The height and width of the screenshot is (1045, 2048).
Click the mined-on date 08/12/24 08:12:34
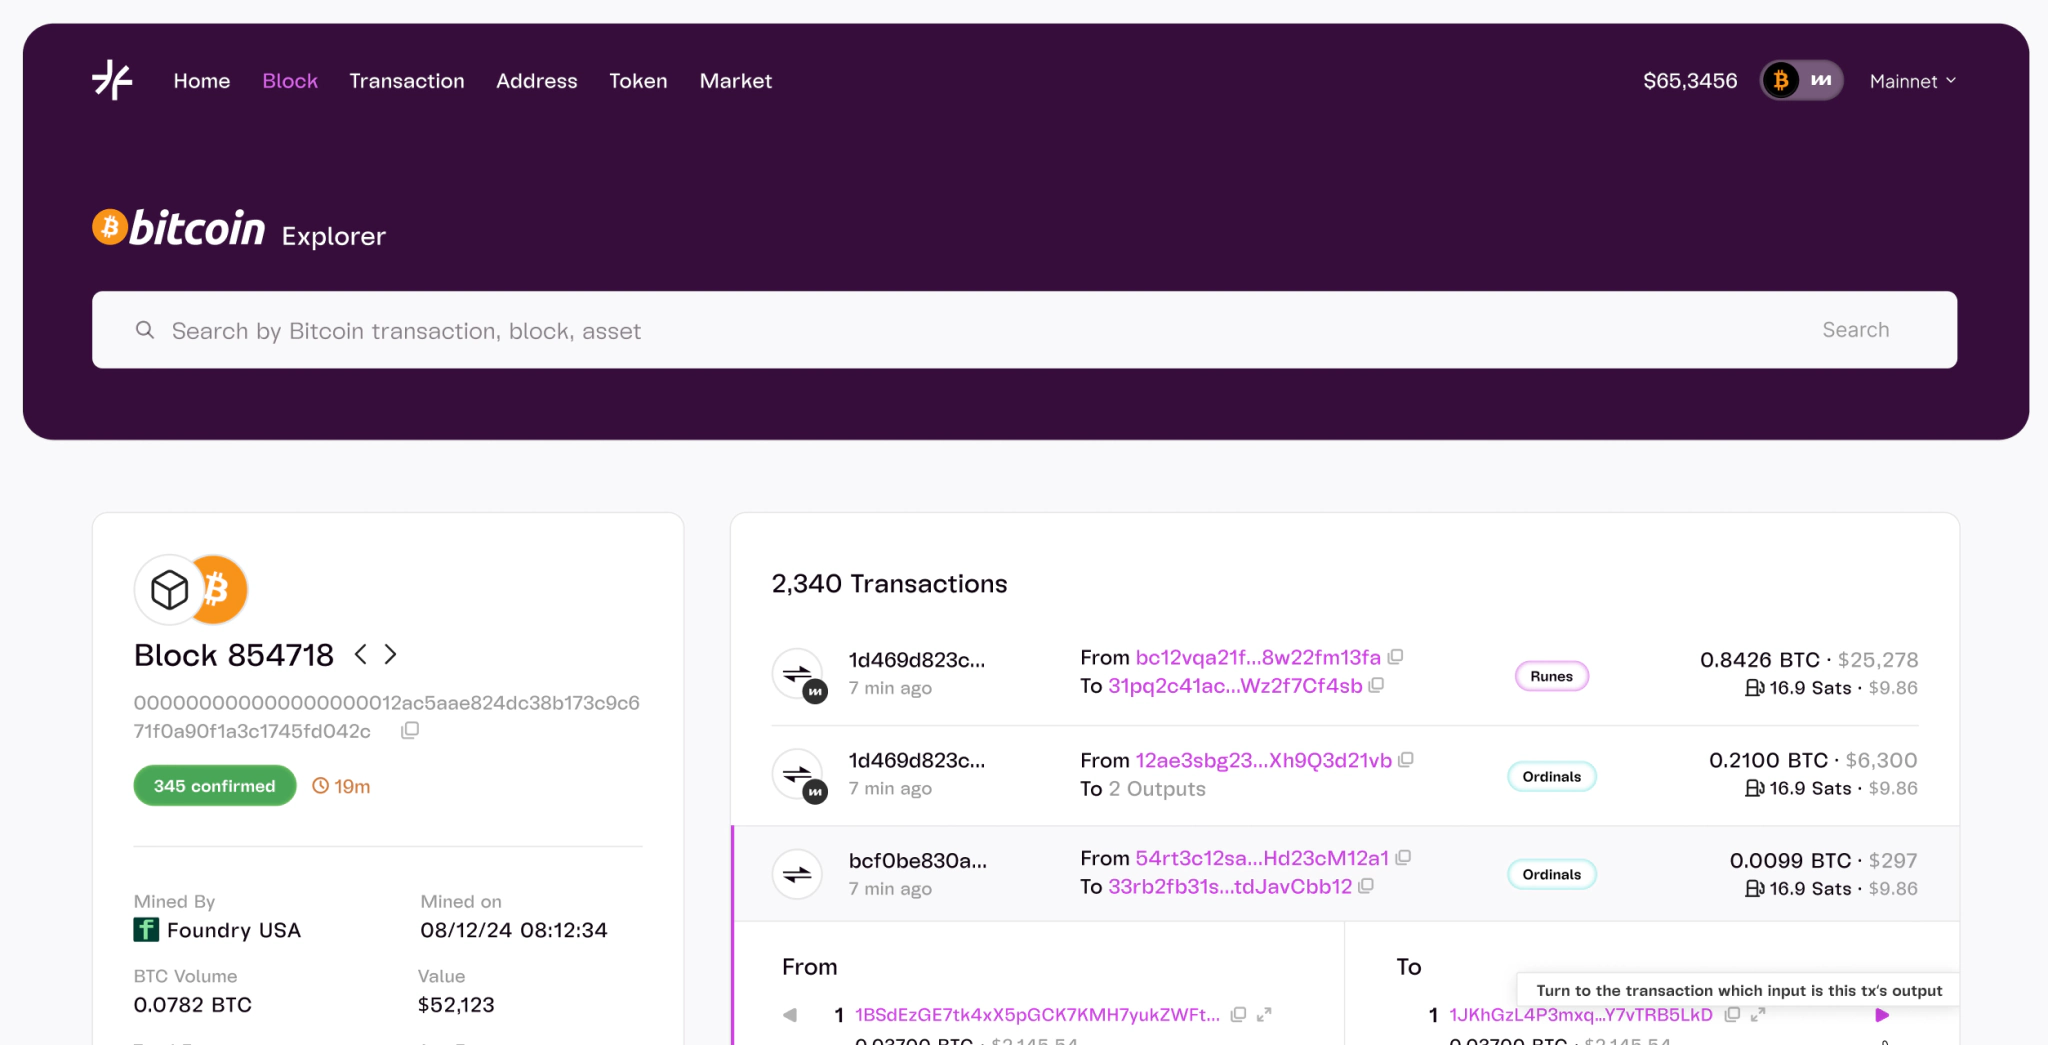(x=514, y=930)
